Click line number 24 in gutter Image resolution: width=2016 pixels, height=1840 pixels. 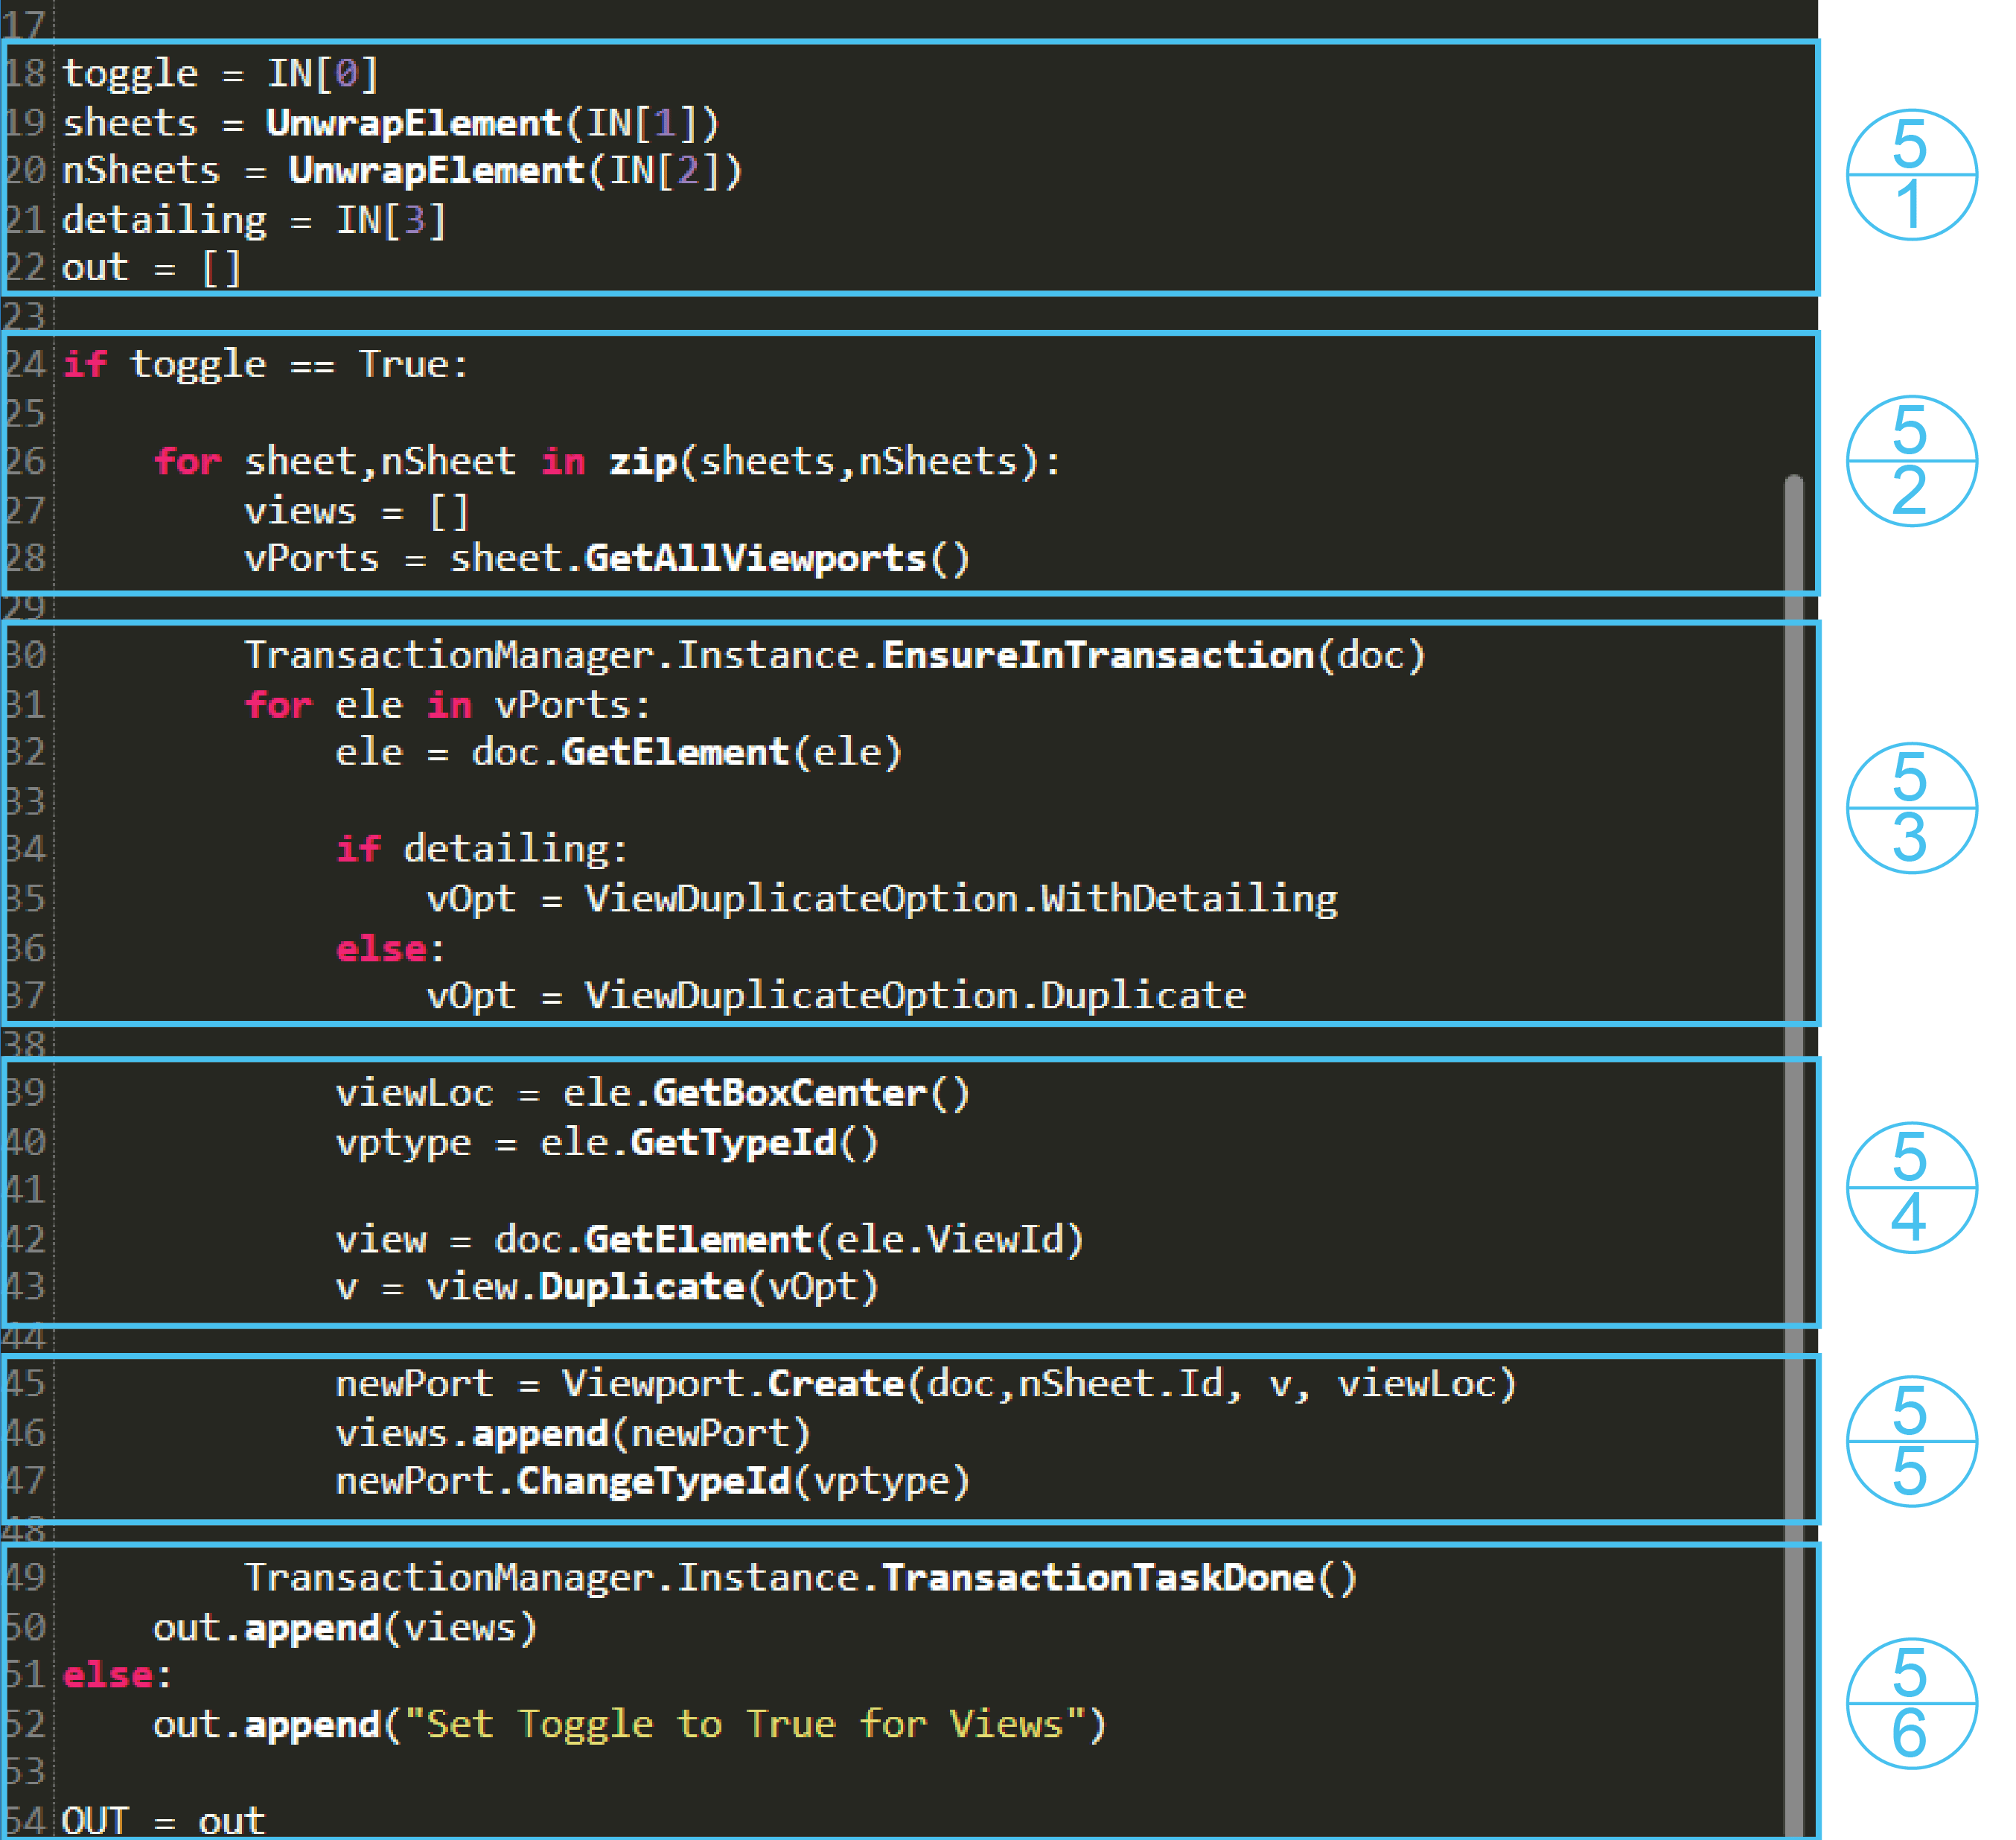pos(25,364)
